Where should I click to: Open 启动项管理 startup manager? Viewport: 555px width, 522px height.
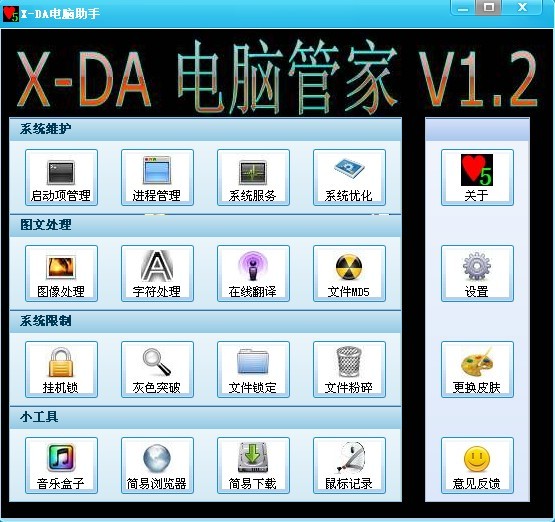(x=61, y=177)
